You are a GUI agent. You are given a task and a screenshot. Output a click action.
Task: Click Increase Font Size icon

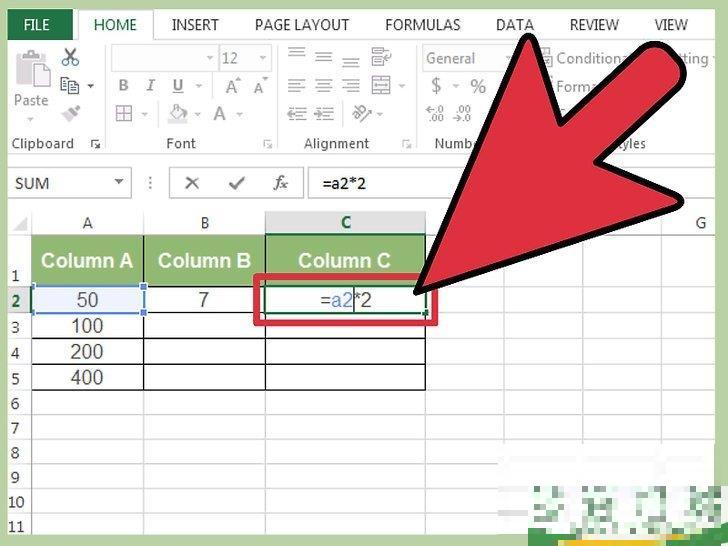click(232, 86)
